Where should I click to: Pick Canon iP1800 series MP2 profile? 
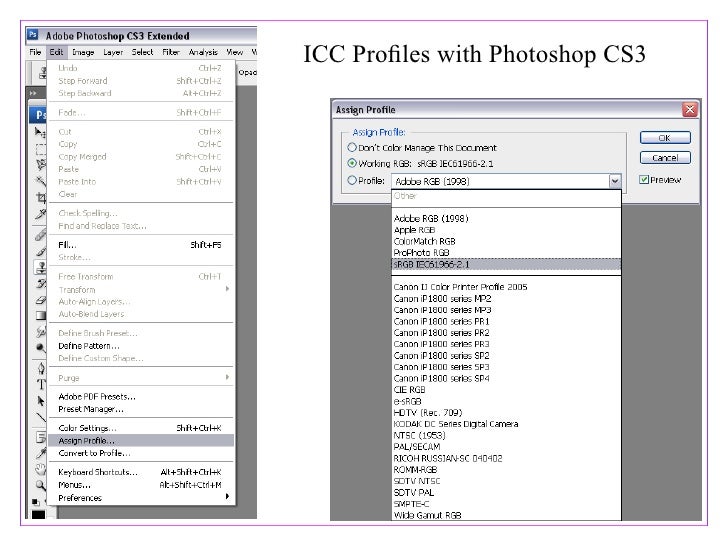tap(506, 298)
